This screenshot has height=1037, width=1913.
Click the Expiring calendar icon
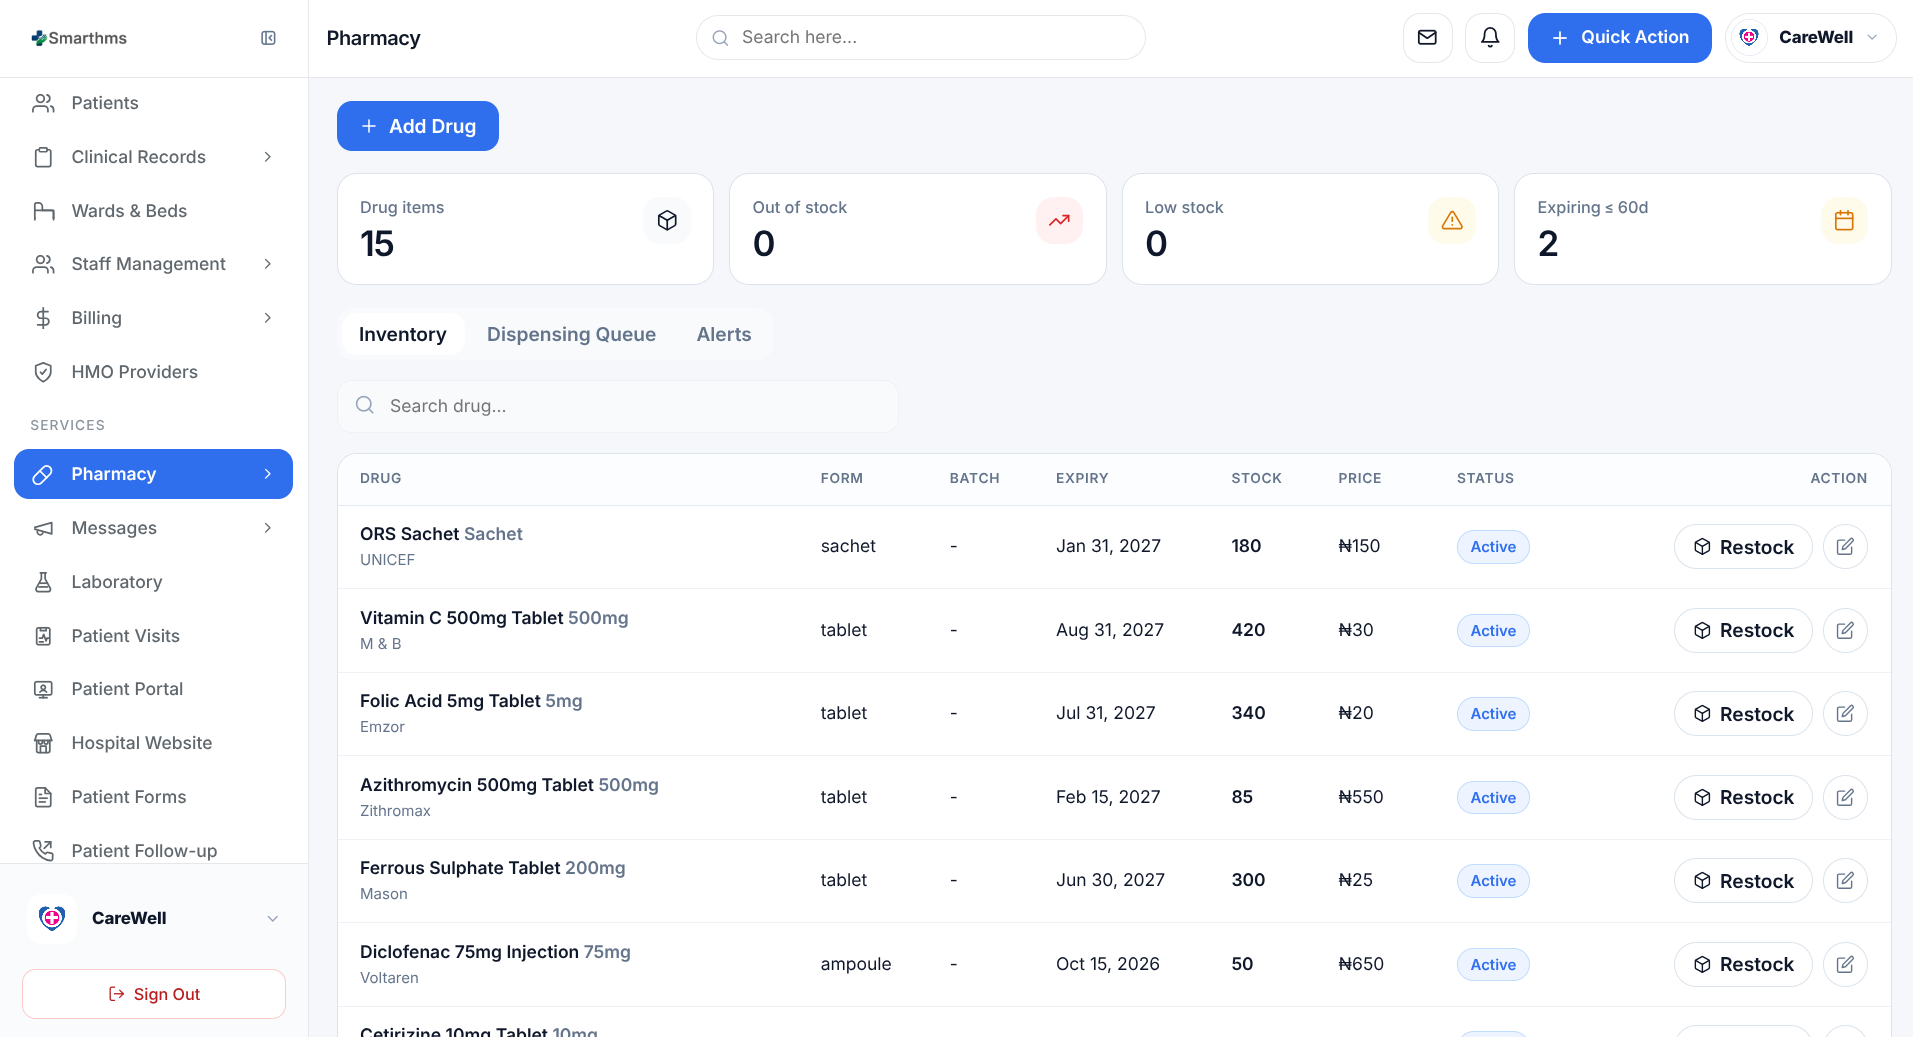click(1844, 221)
